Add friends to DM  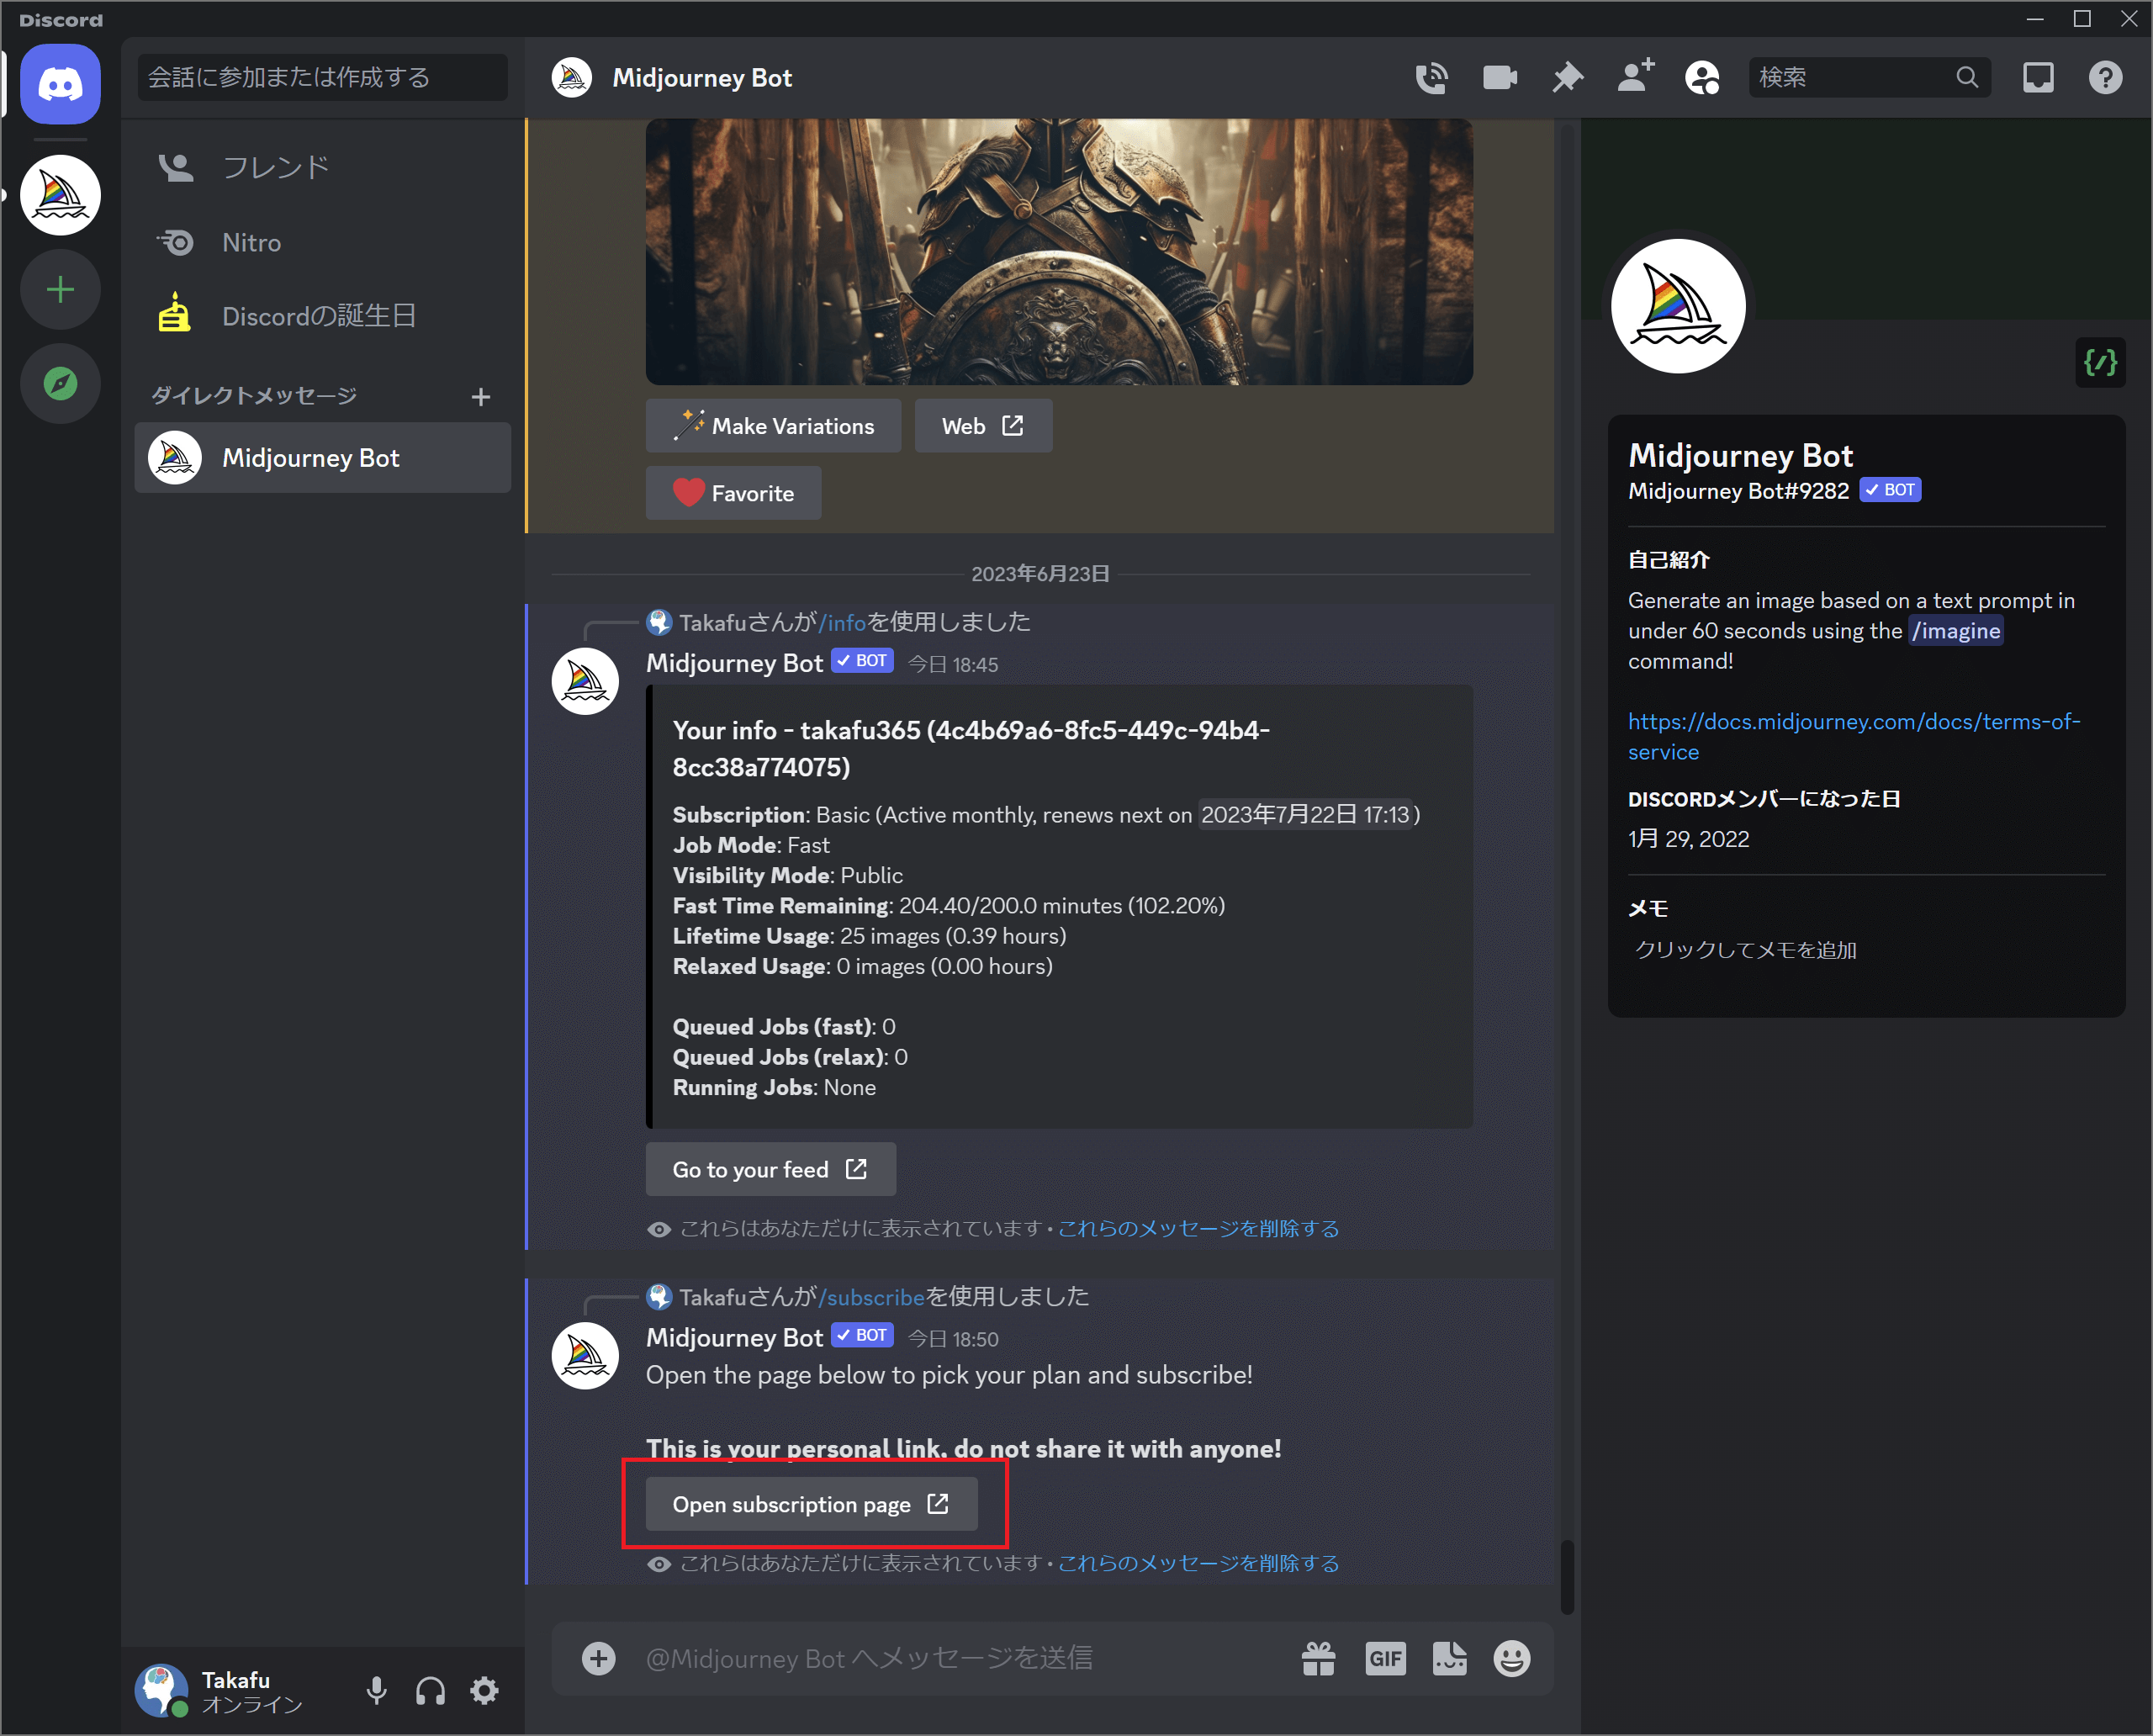click(1635, 77)
